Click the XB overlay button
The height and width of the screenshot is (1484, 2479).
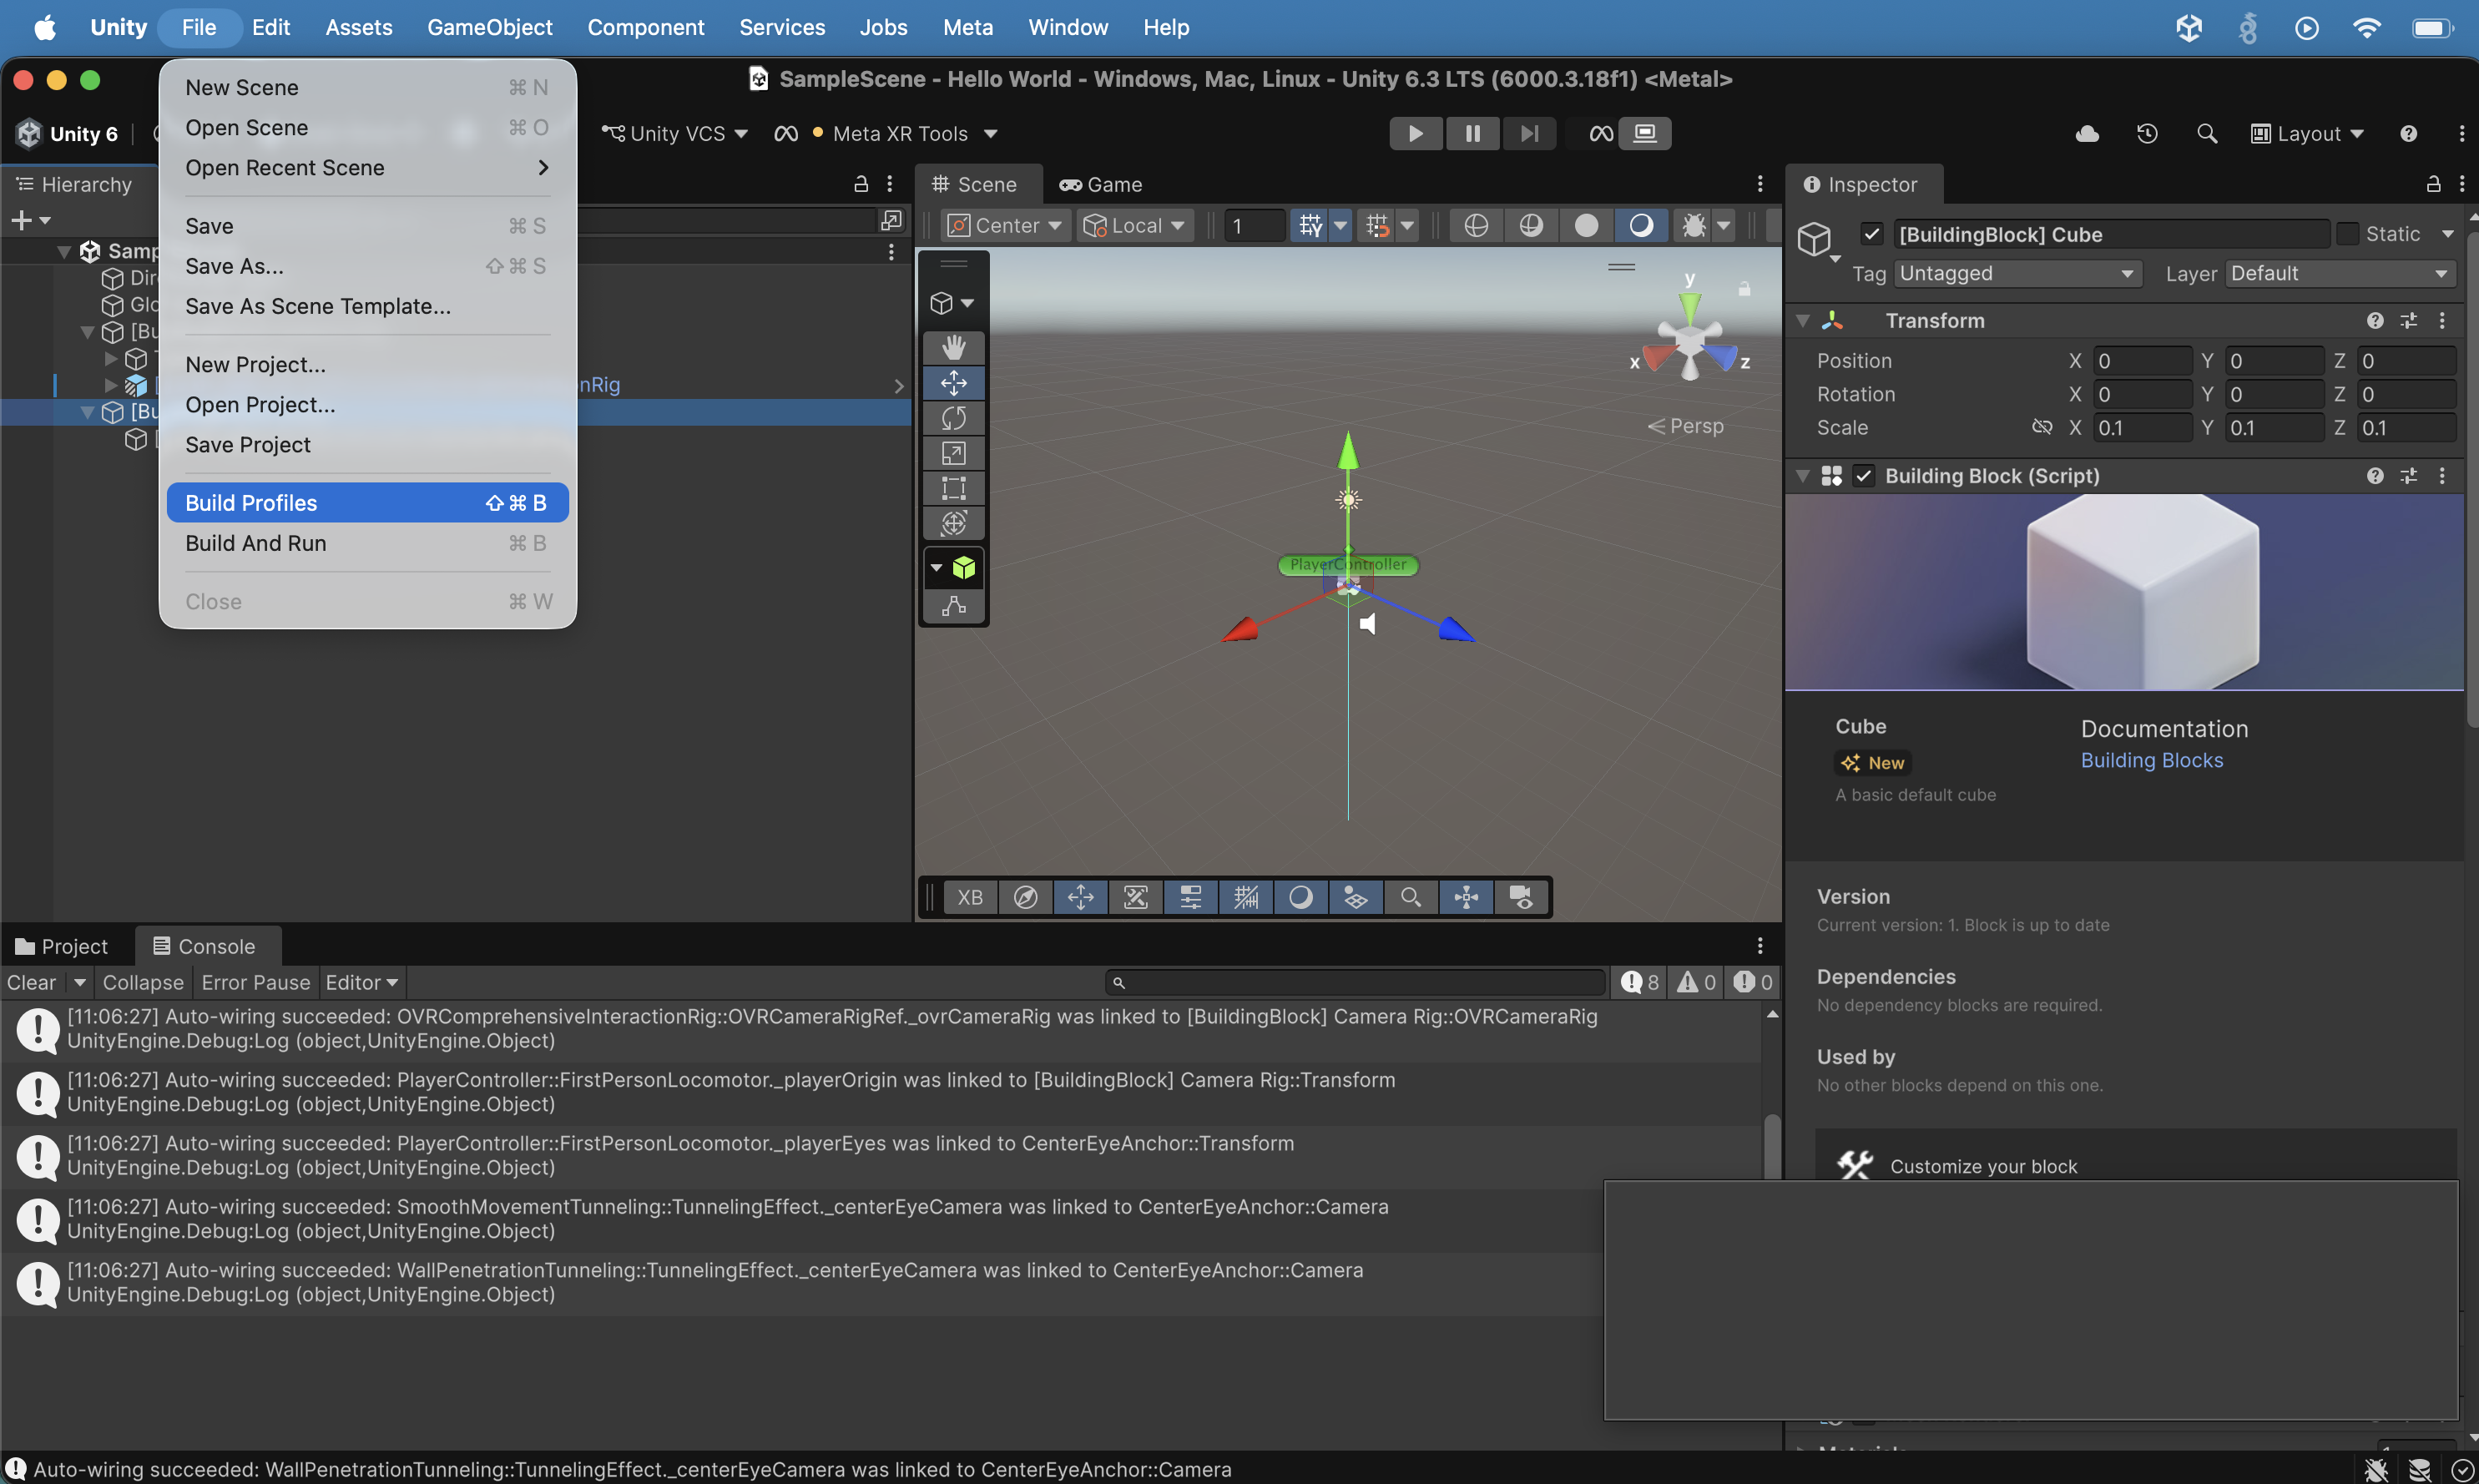[x=969, y=897]
